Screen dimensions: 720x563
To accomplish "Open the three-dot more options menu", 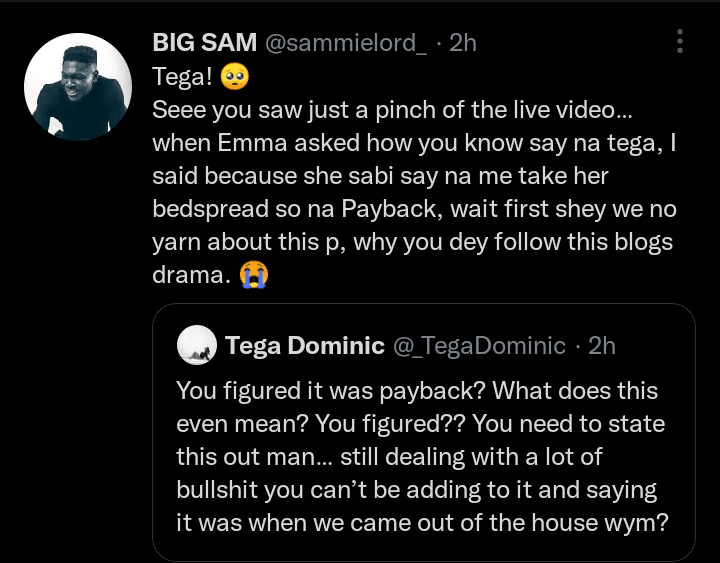I will click(x=680, y=41).
